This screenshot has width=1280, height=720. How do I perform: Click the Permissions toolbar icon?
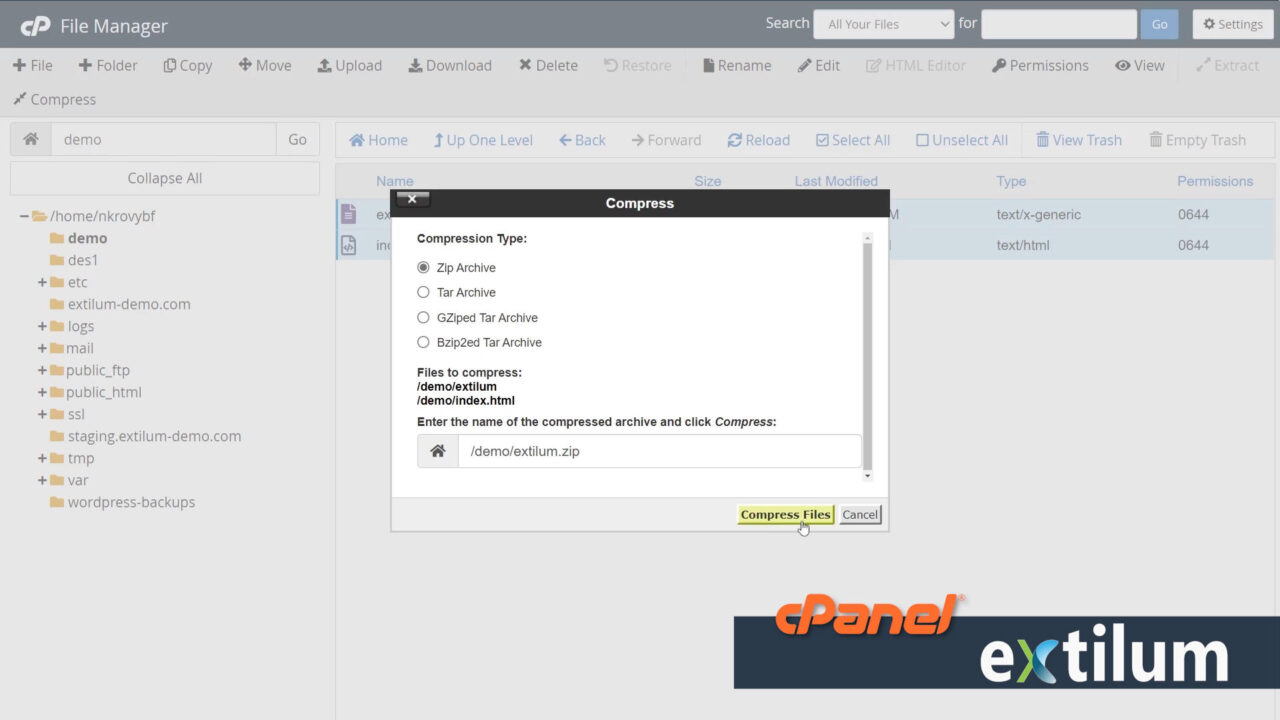click(1040, 65)
